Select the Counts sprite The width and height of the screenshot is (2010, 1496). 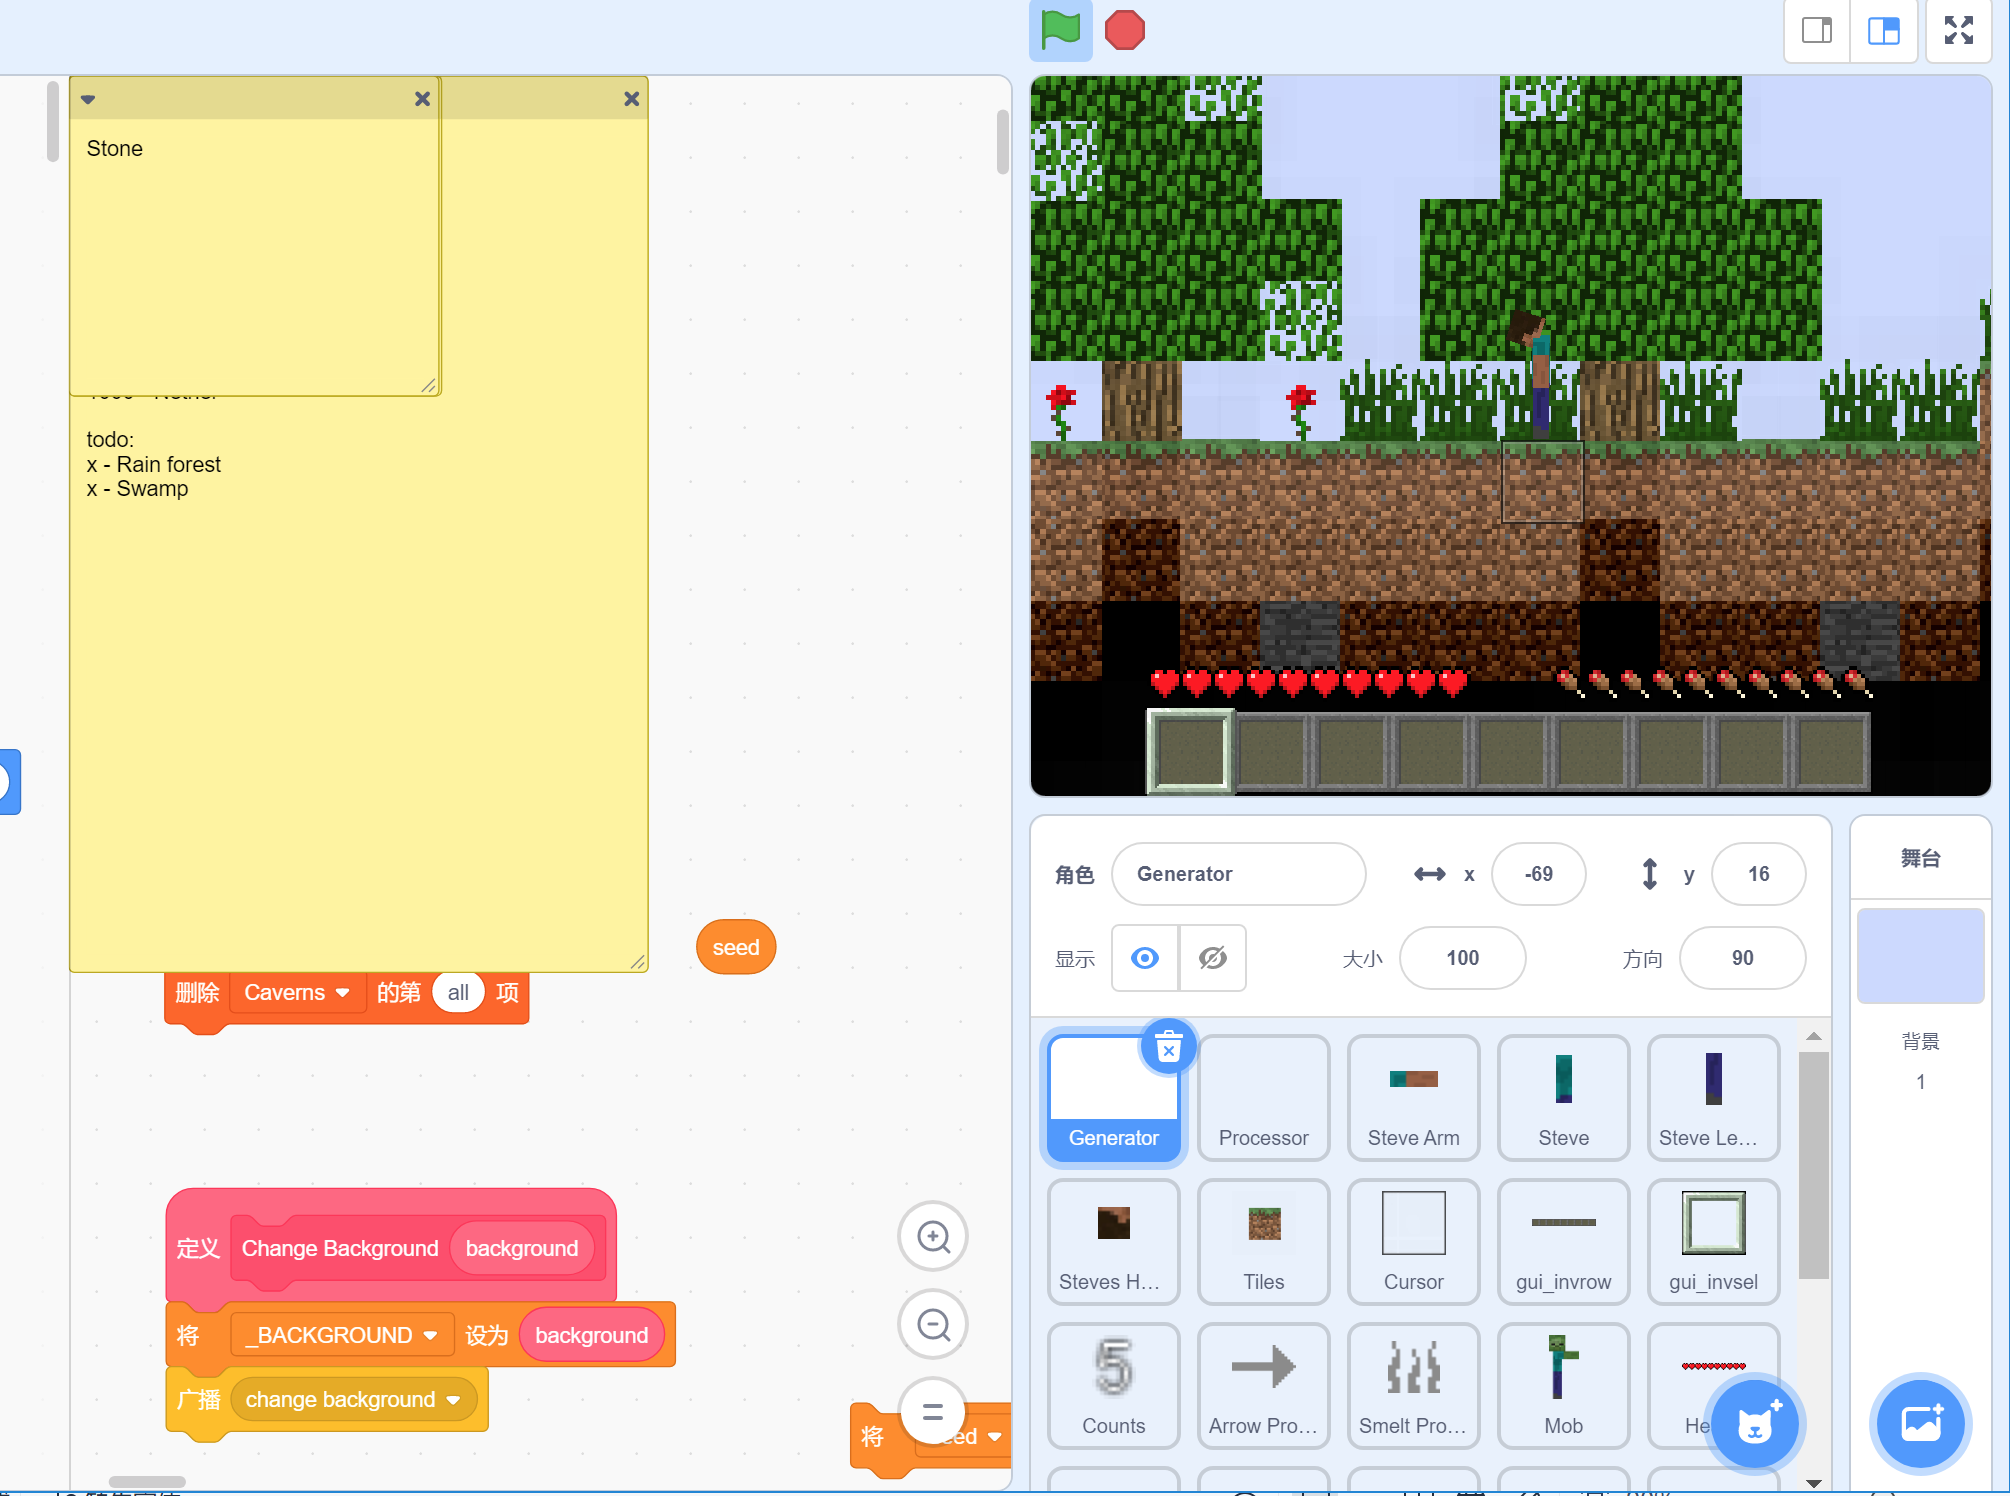click(1113, 1386)
